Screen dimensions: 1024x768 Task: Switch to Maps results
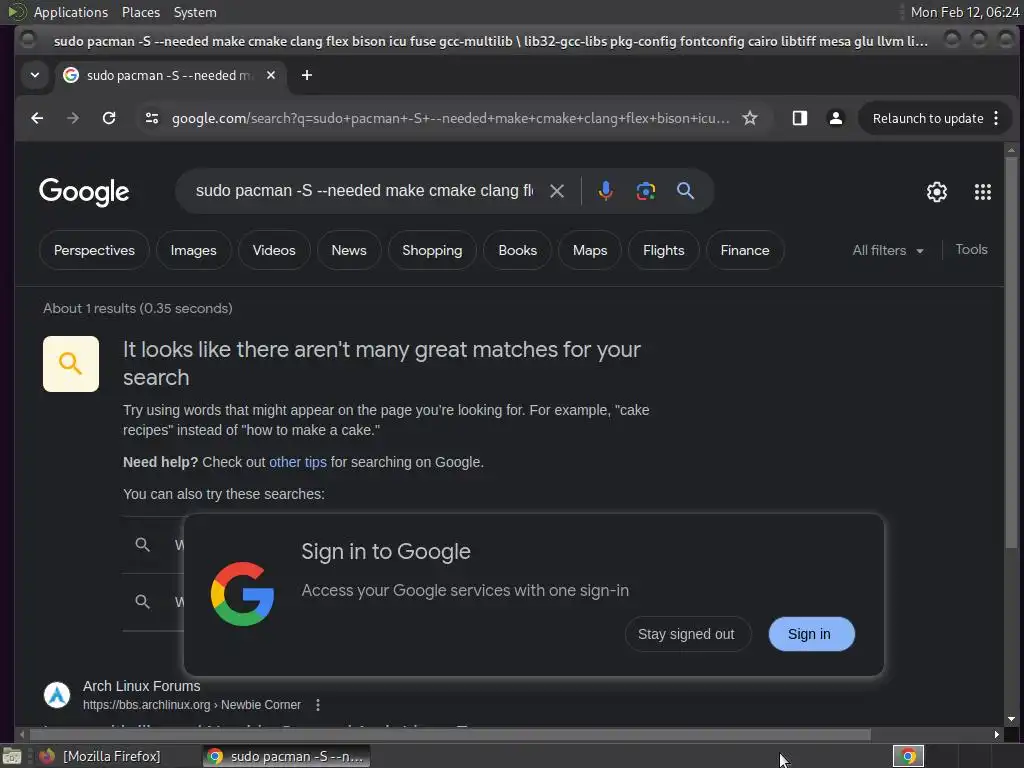click(590, 250)
